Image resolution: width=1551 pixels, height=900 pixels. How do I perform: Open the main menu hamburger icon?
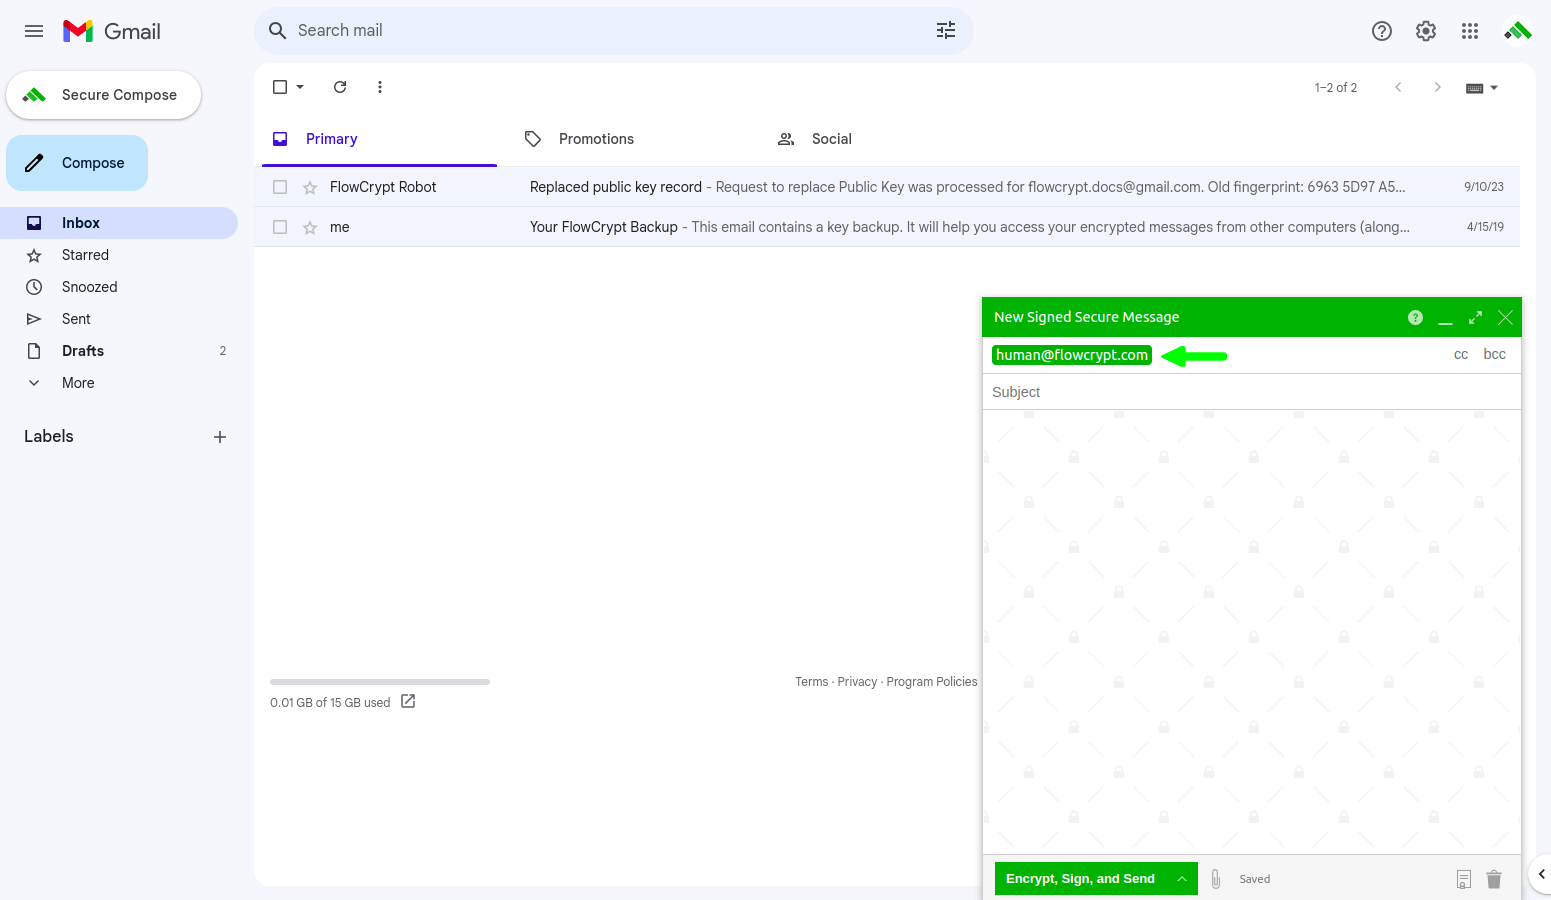click(34, 31)
